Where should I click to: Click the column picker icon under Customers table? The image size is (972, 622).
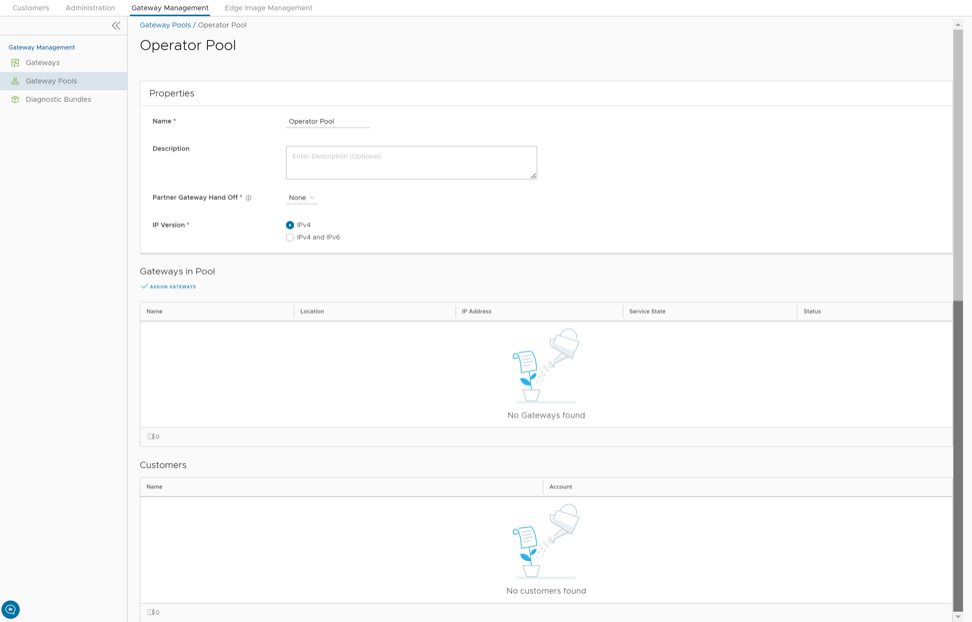pyautogui.click(x=152, y=612)
